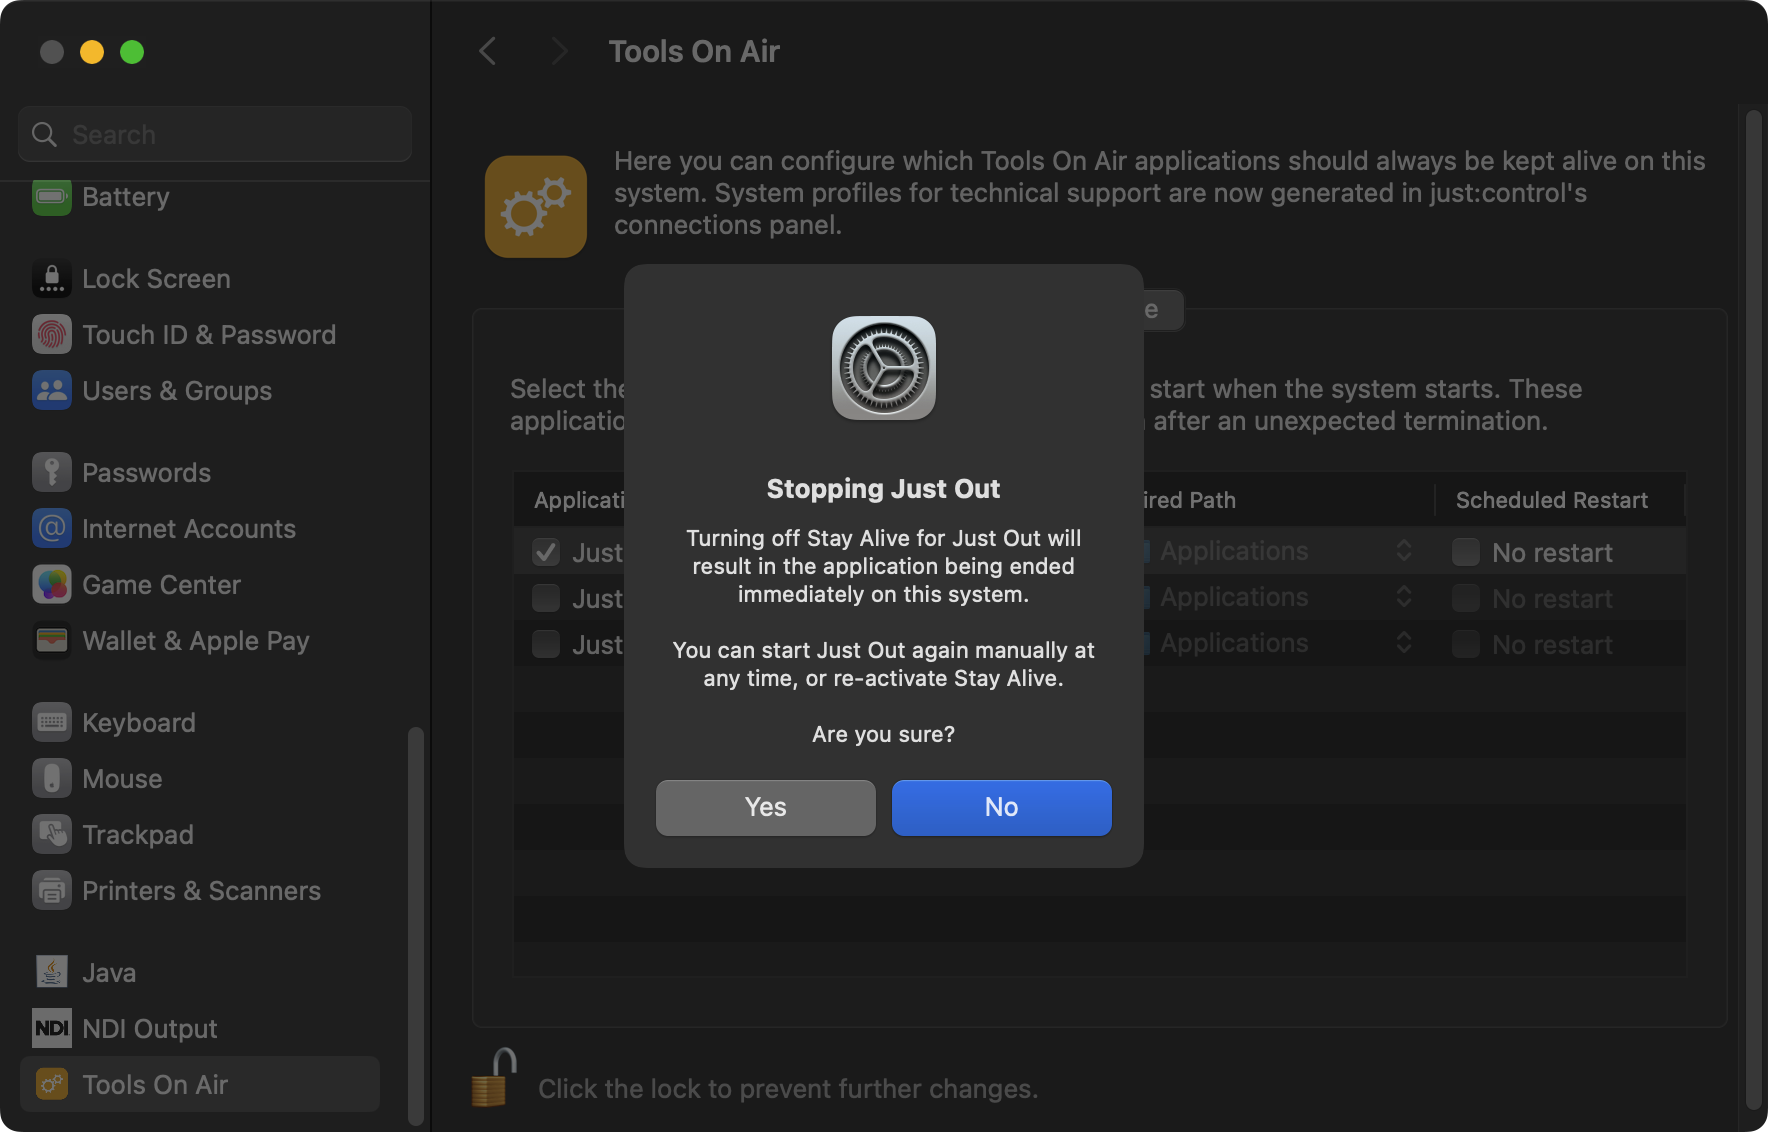Image resolution: width=1768 pixels, height=1132 pixels.
Task: Click "Click the lock to prevent further changes." text
Action: pos(788,1089)
